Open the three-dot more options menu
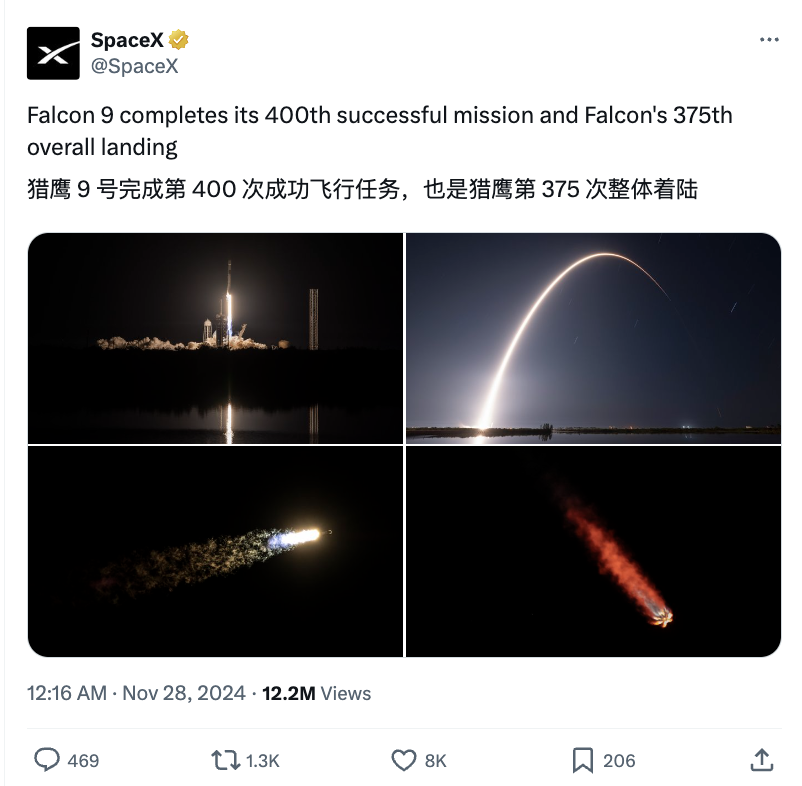802x786 pixels. pos(769,39)
